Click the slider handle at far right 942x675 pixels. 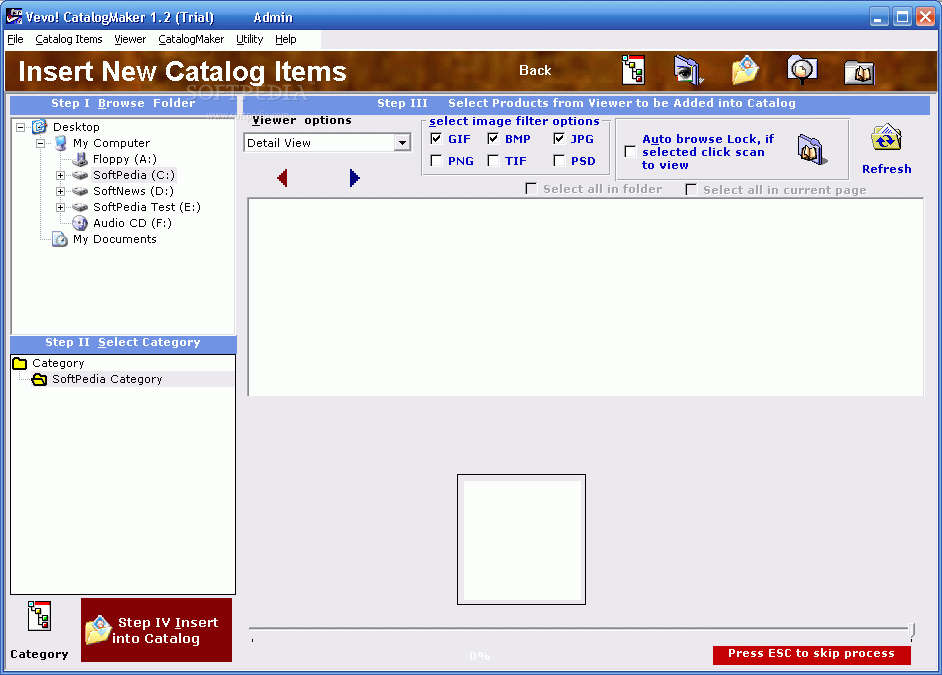pyautogui.click(x=912, y=631)
